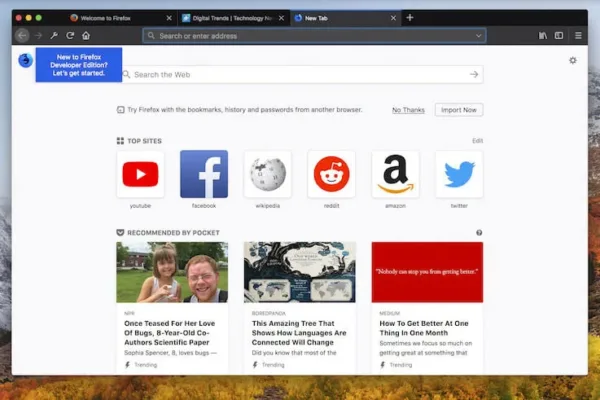600x400 pixels.
Task: Read This Amazing Tree article headline
Action: (299, 333)
